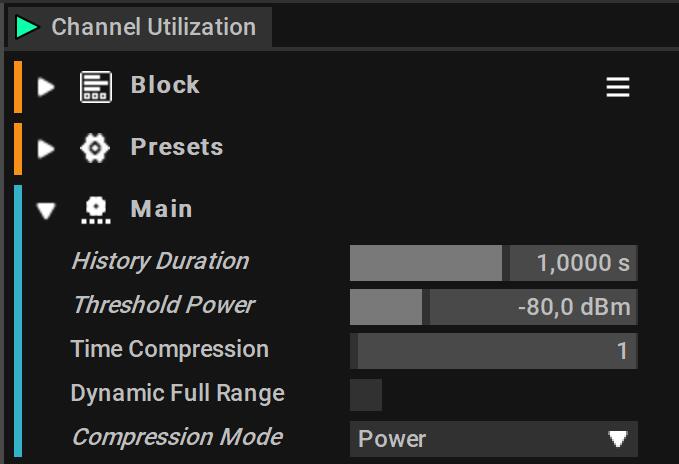
Task: Open the hamburger menu in Block row
Action: click(618, 87)
